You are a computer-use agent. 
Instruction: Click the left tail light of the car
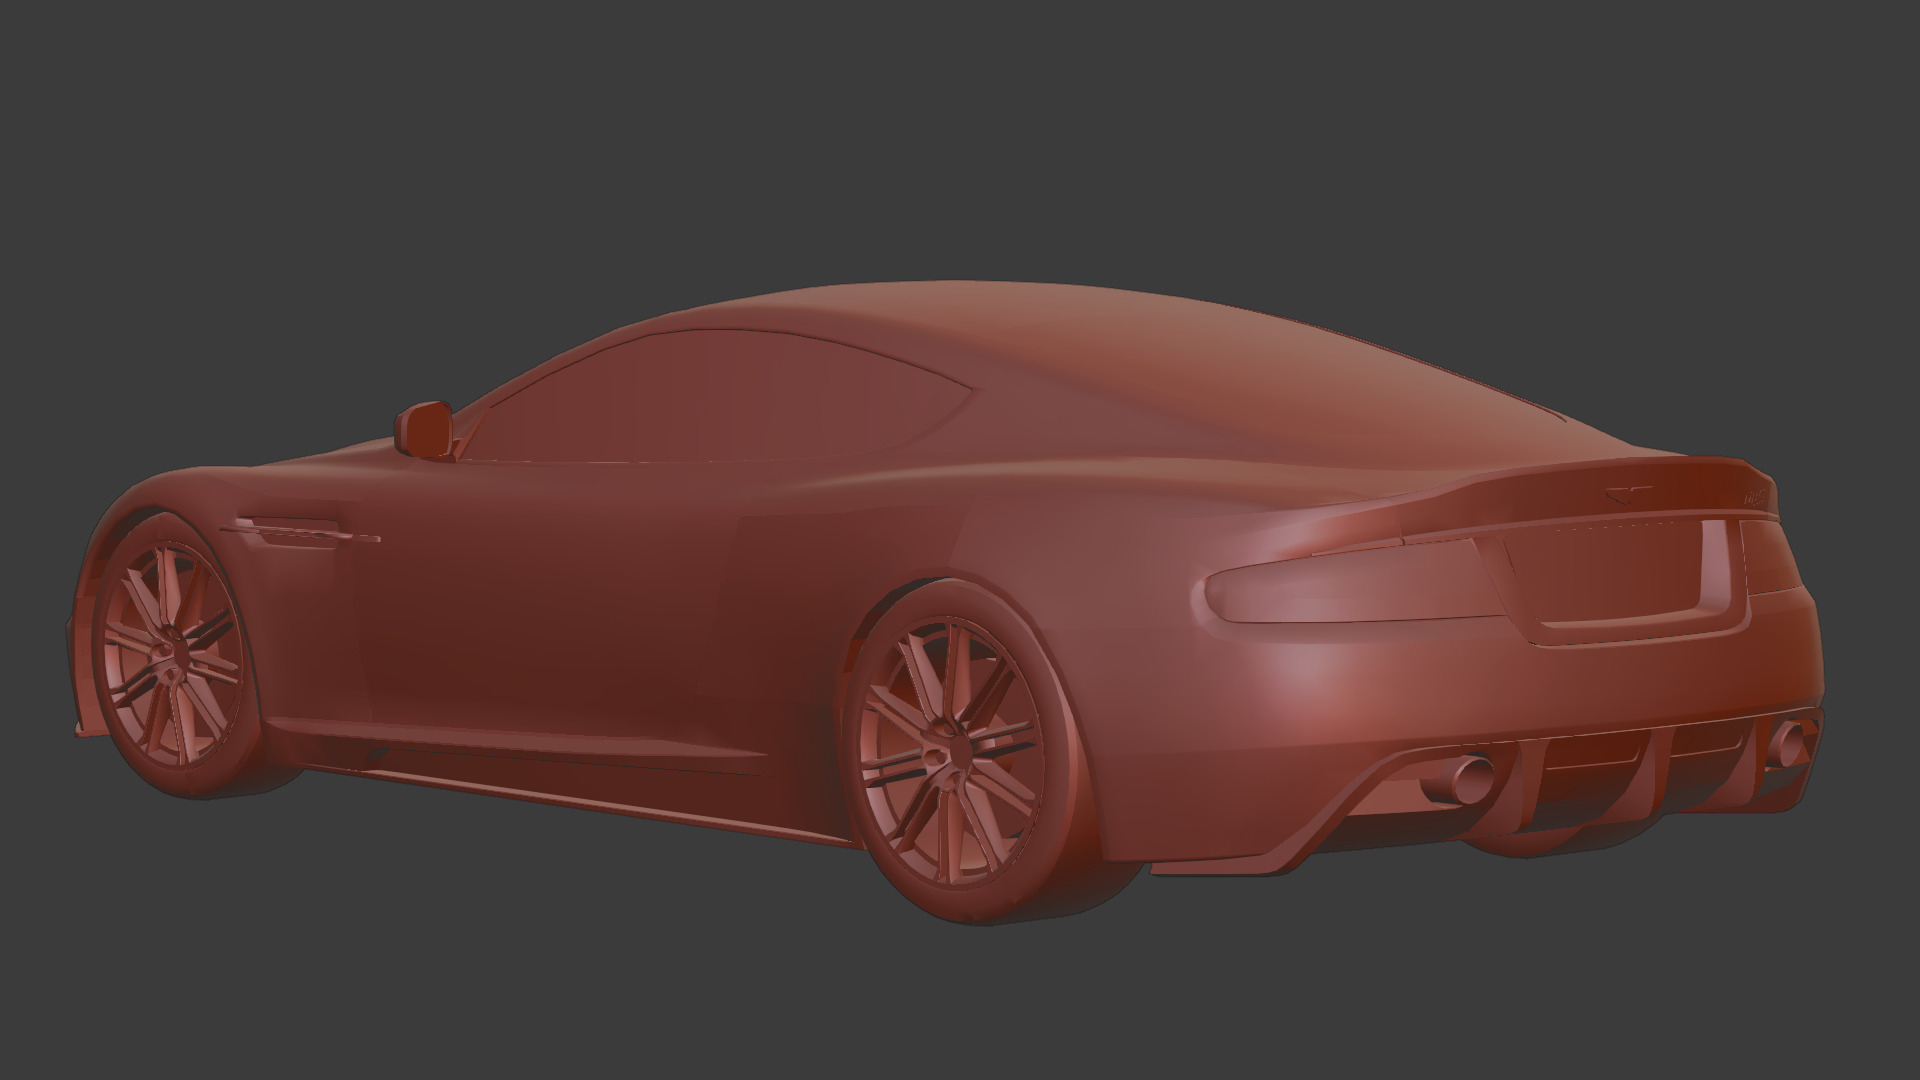(x=1355, y=583)
